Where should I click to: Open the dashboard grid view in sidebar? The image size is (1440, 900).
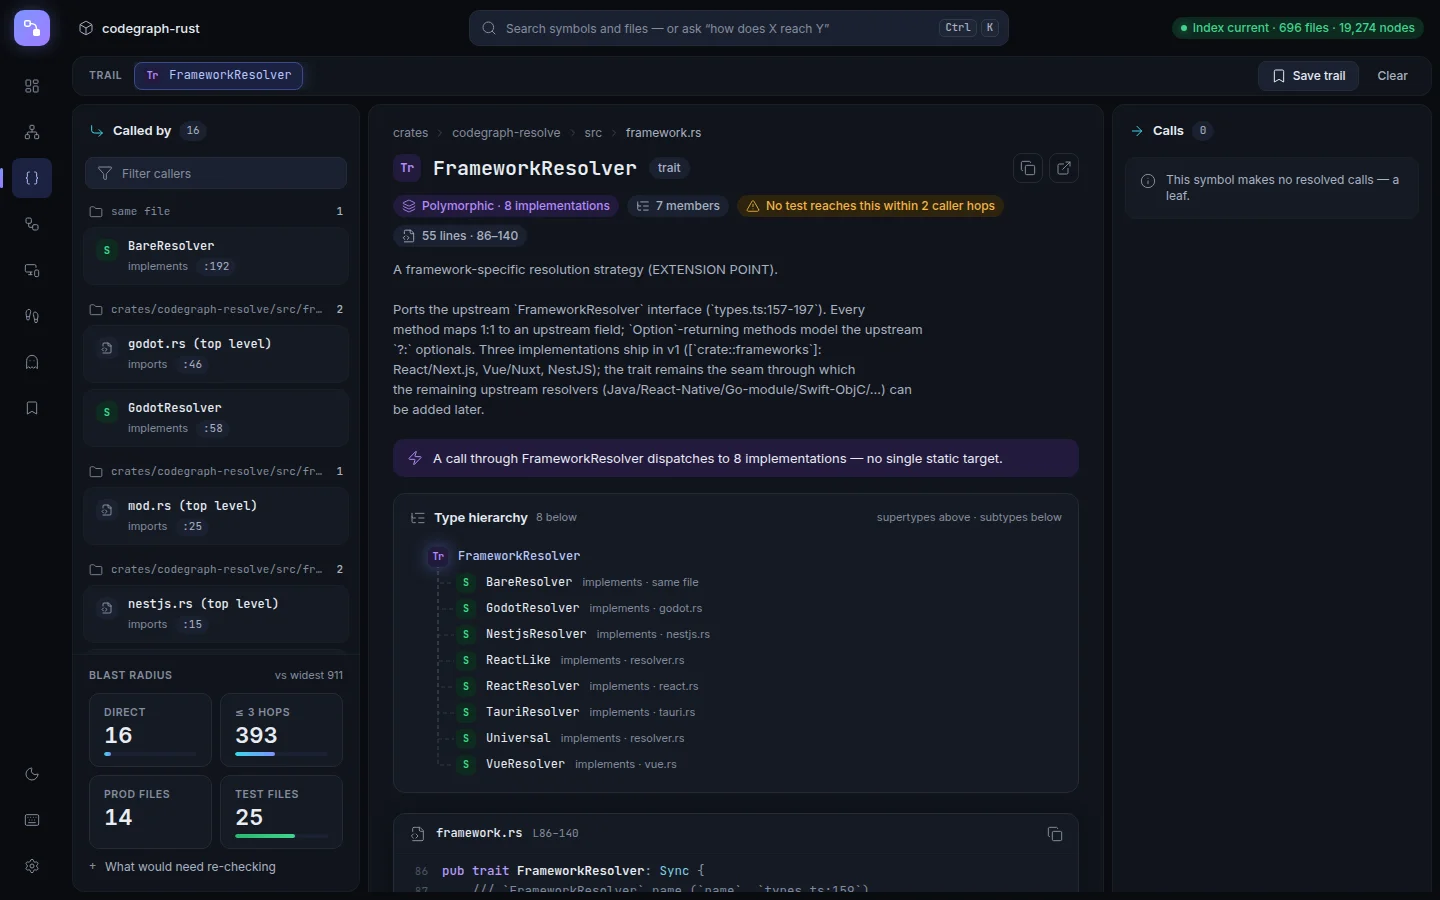click(32, 86)
